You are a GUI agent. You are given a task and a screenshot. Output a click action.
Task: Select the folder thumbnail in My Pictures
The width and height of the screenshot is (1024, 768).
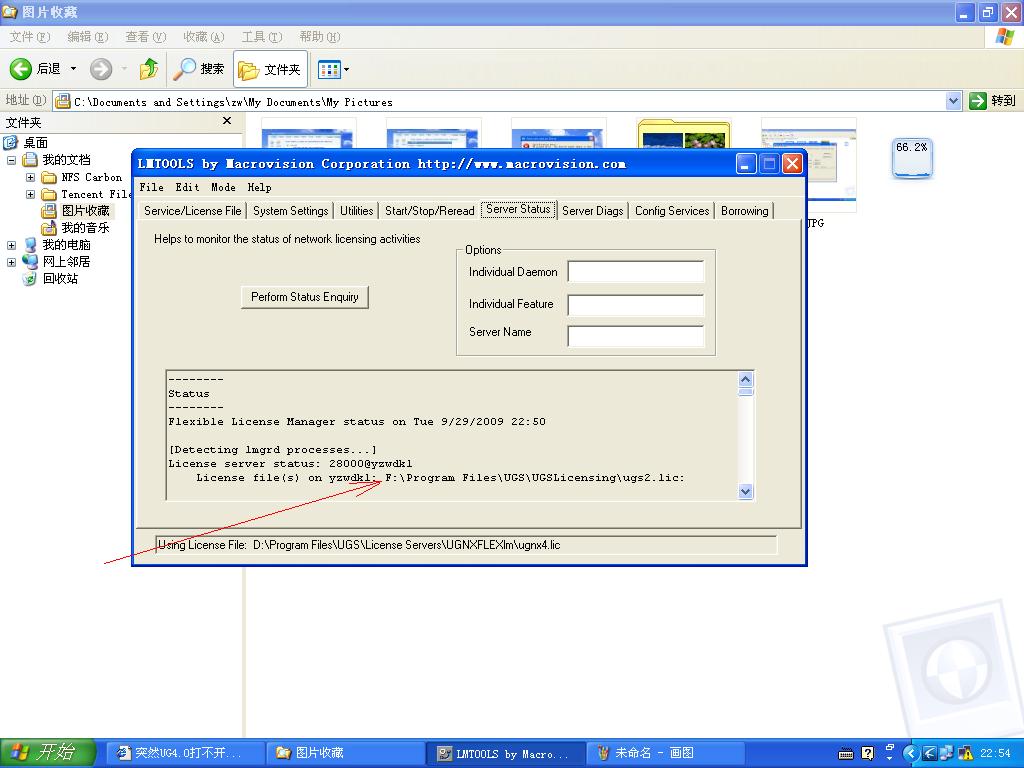tap(684, 134)
